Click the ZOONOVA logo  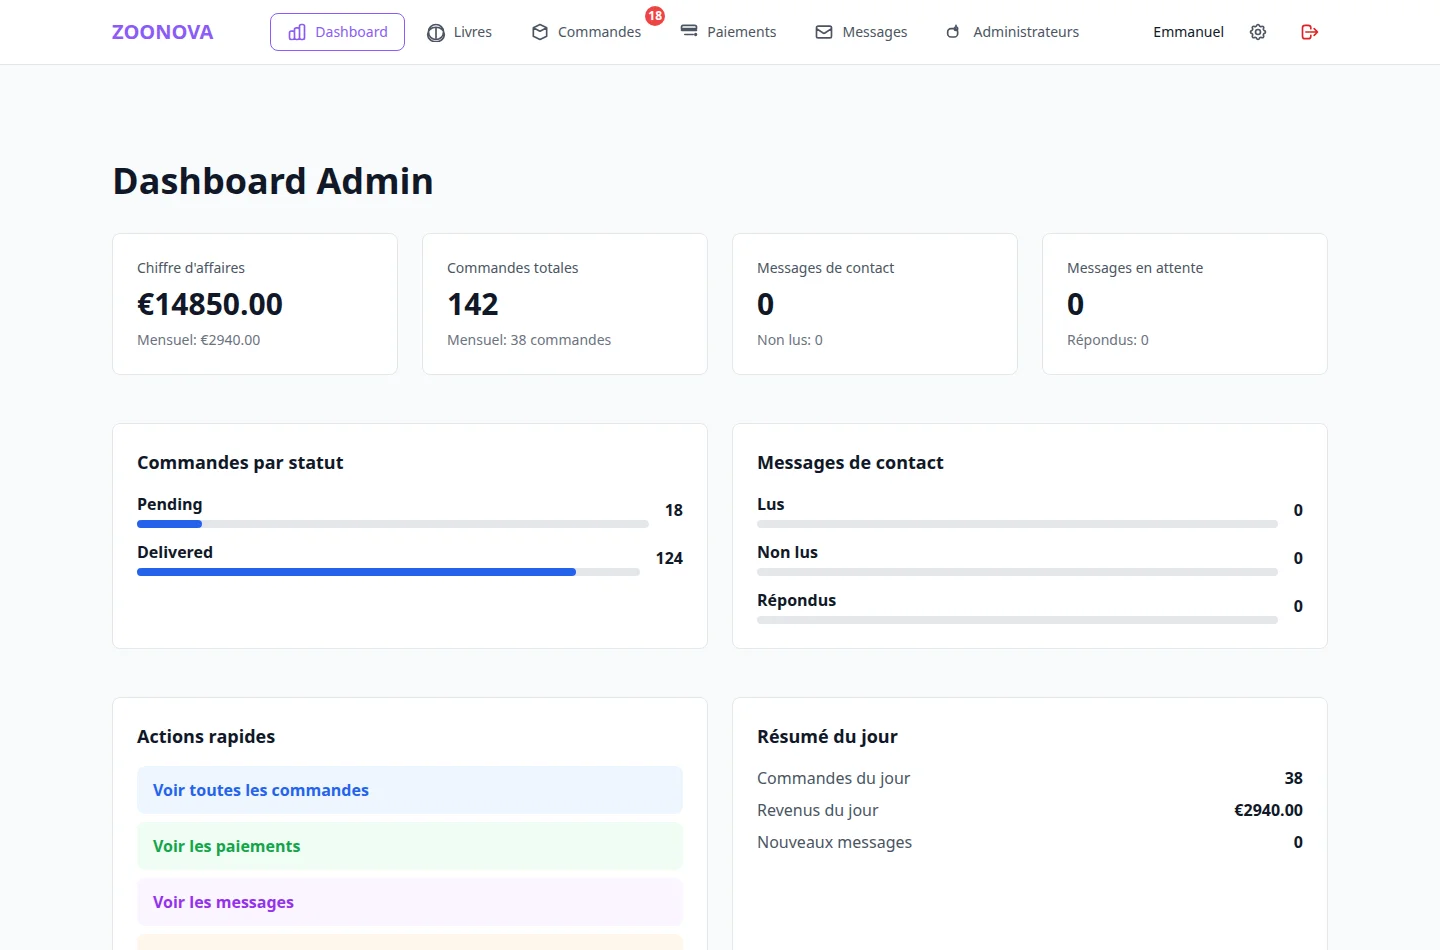click(x=162, y=32)
